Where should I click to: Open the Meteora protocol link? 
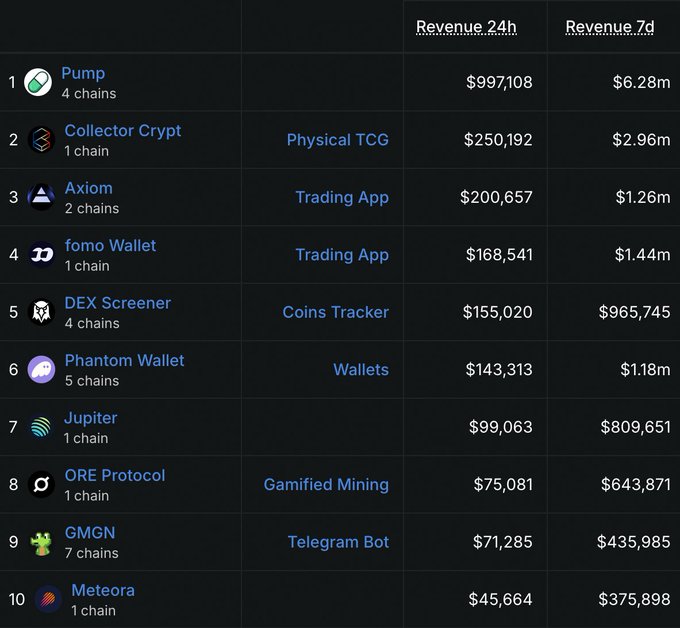[103, 590]
